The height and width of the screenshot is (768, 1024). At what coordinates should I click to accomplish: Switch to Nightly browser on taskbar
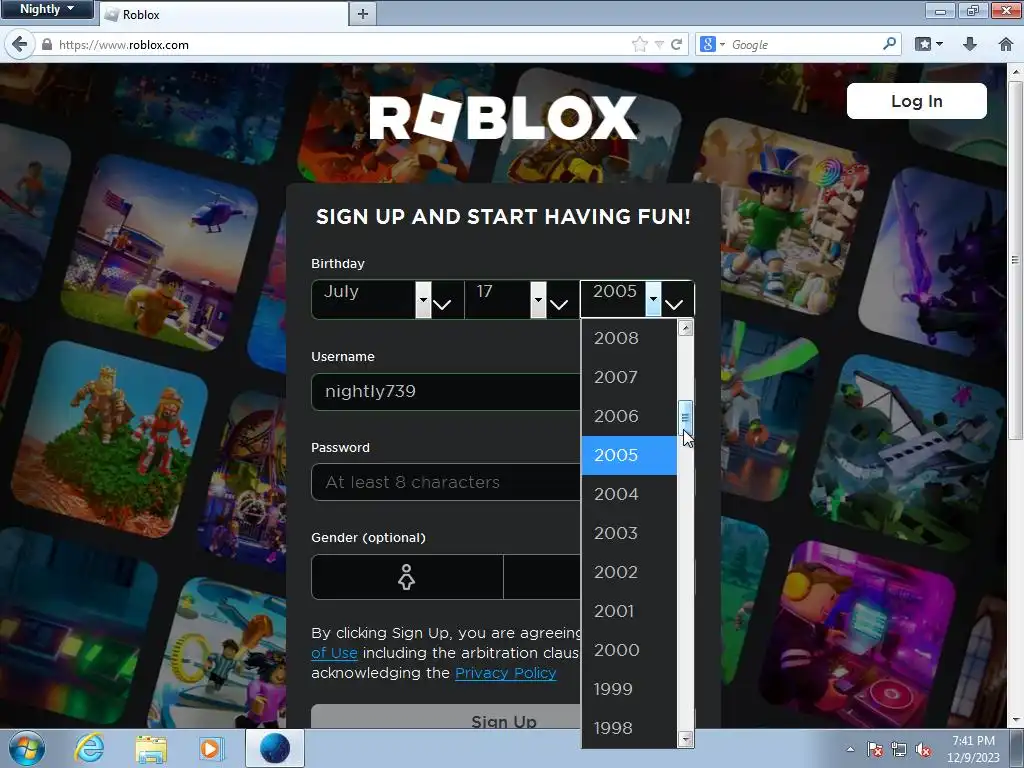[x=275, y=748]
